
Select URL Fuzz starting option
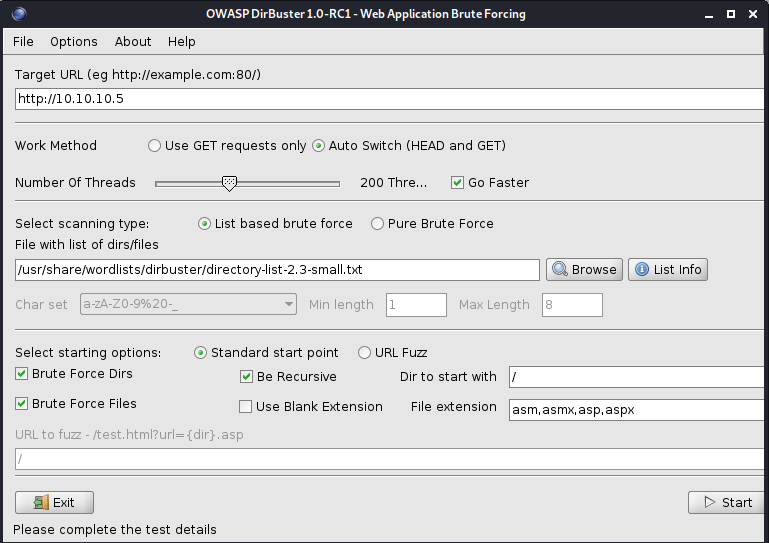pyautogui.click(x=364, y=353)
